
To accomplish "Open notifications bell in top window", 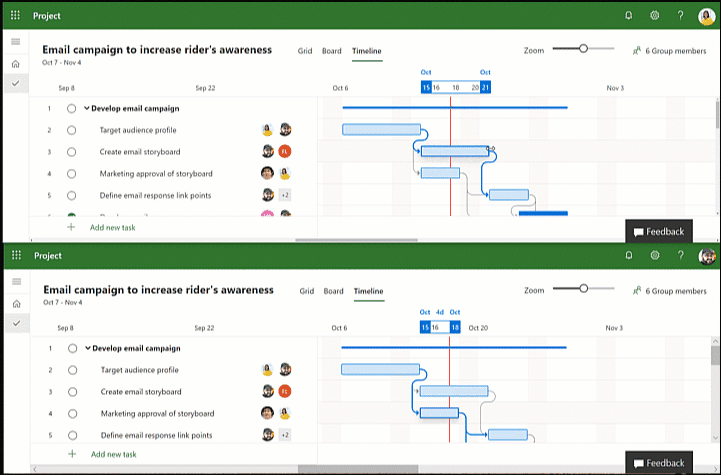I will pyautogui.click(x=629, y=15).
